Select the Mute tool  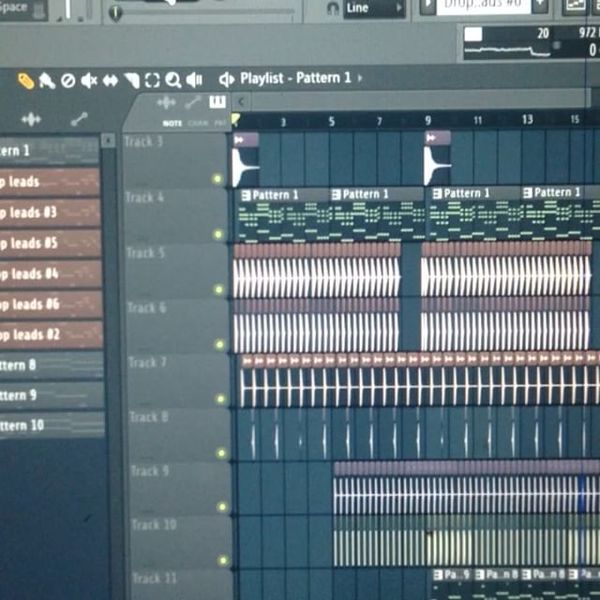pyautogui.click(x=89, y=81)
